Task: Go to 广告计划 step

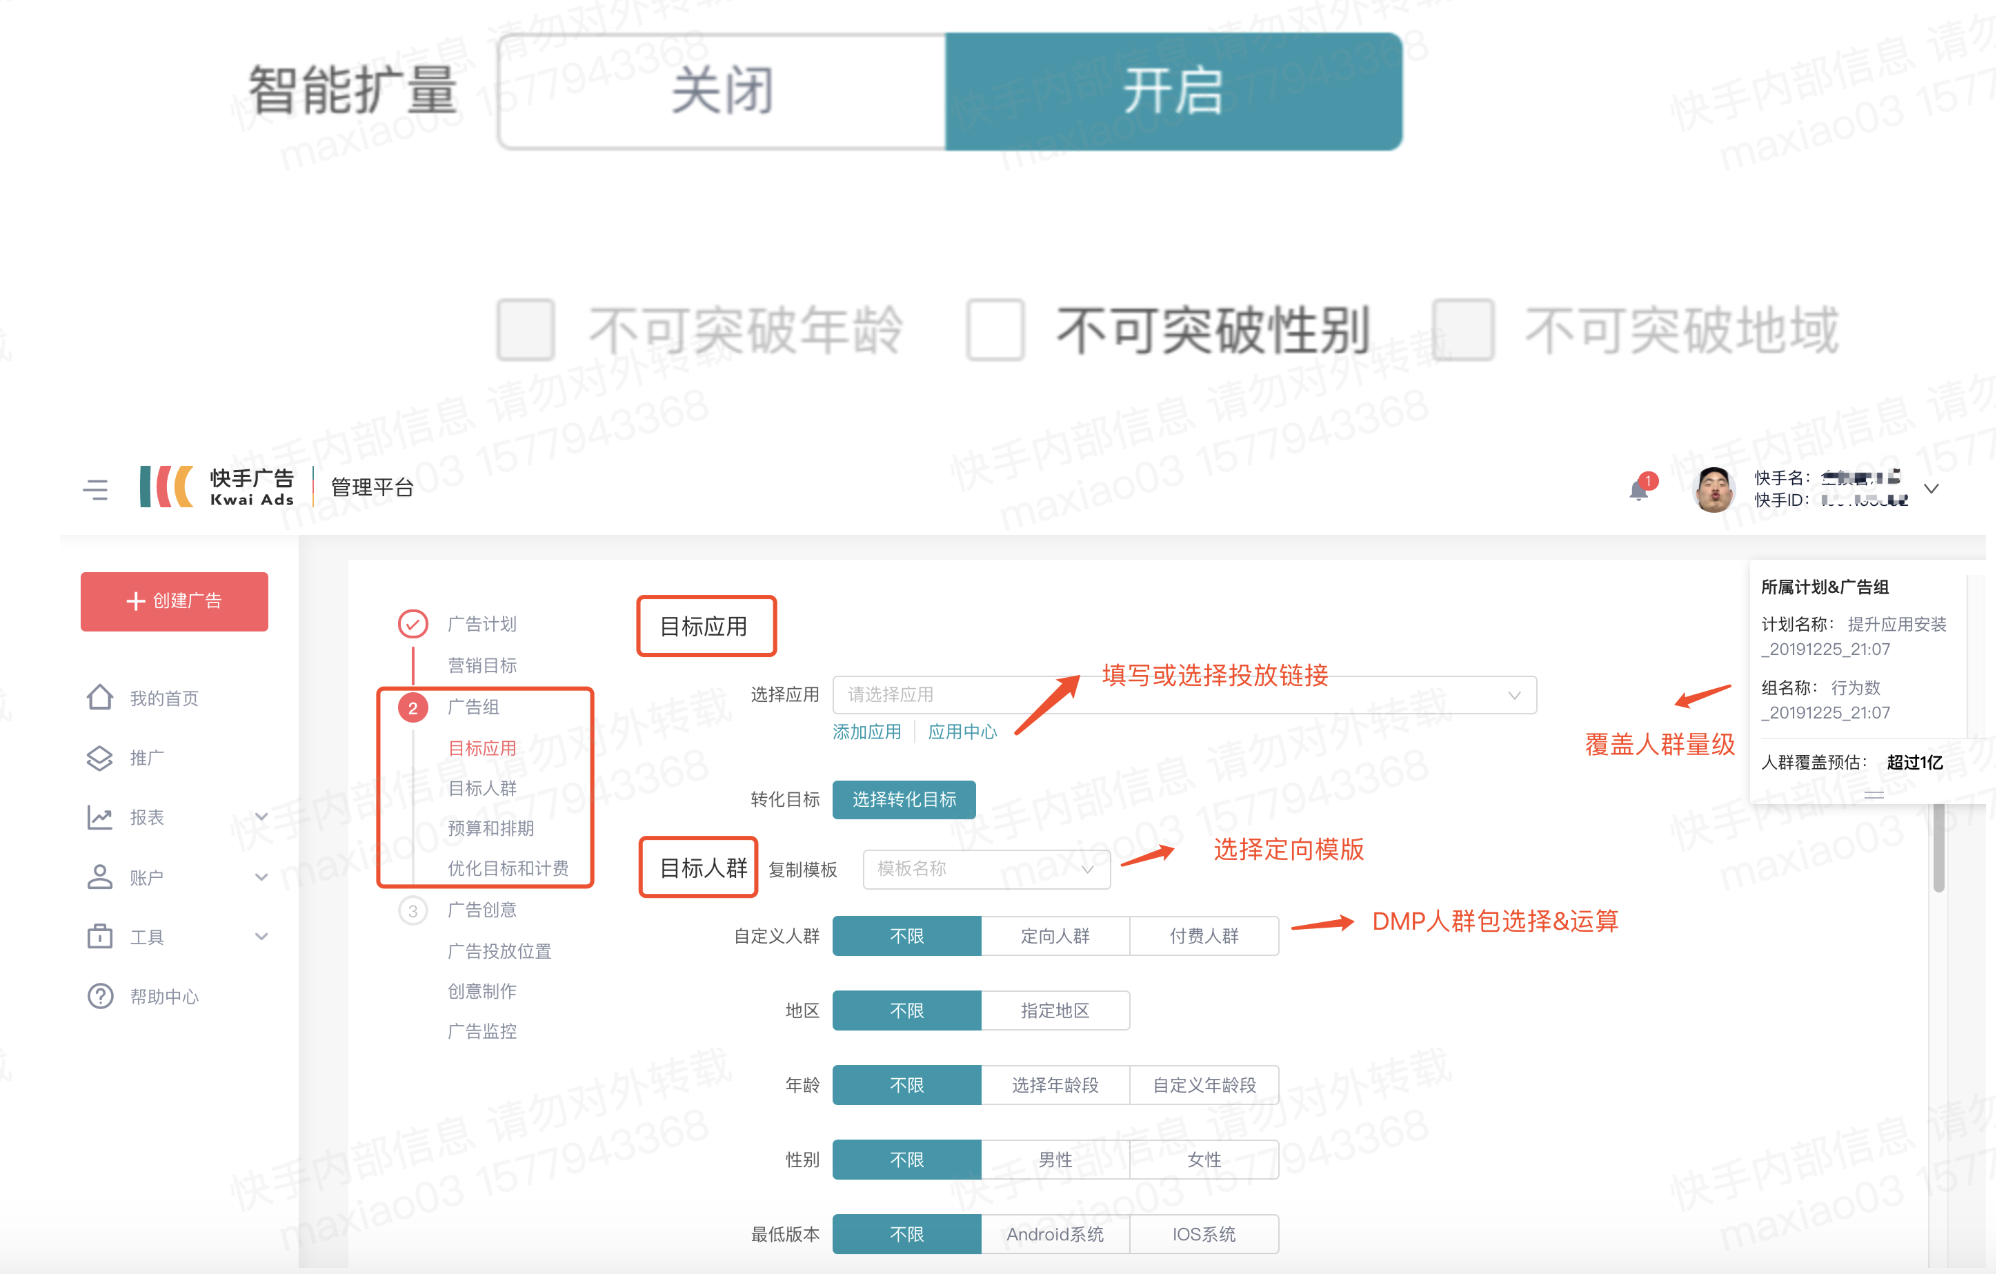Action: [482, 624]
